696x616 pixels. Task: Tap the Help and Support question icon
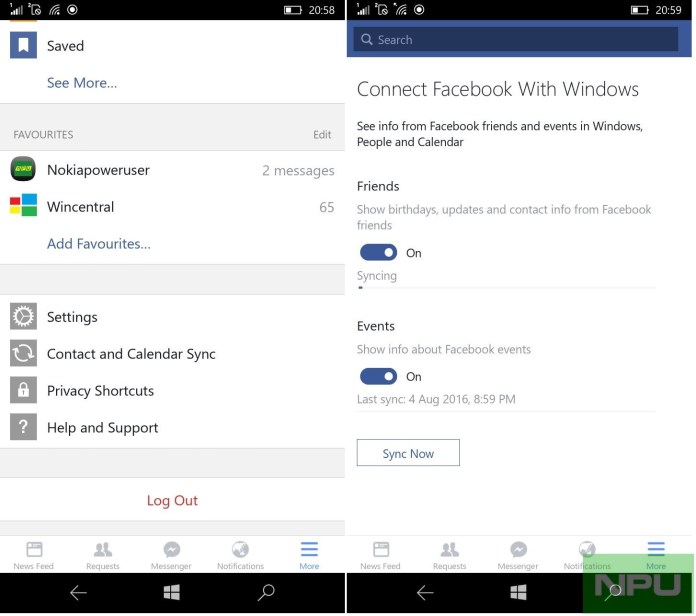(23, 427)
